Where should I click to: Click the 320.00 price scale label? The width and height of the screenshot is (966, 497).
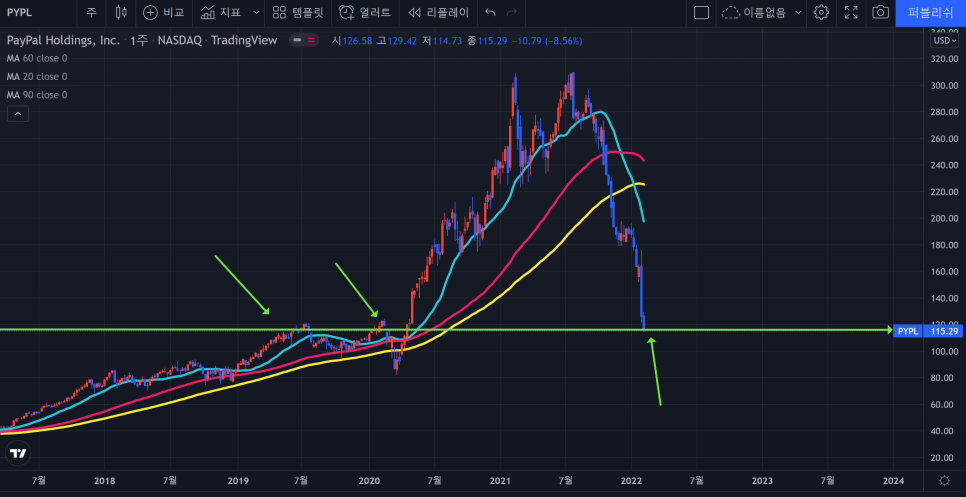pos(944,59)
